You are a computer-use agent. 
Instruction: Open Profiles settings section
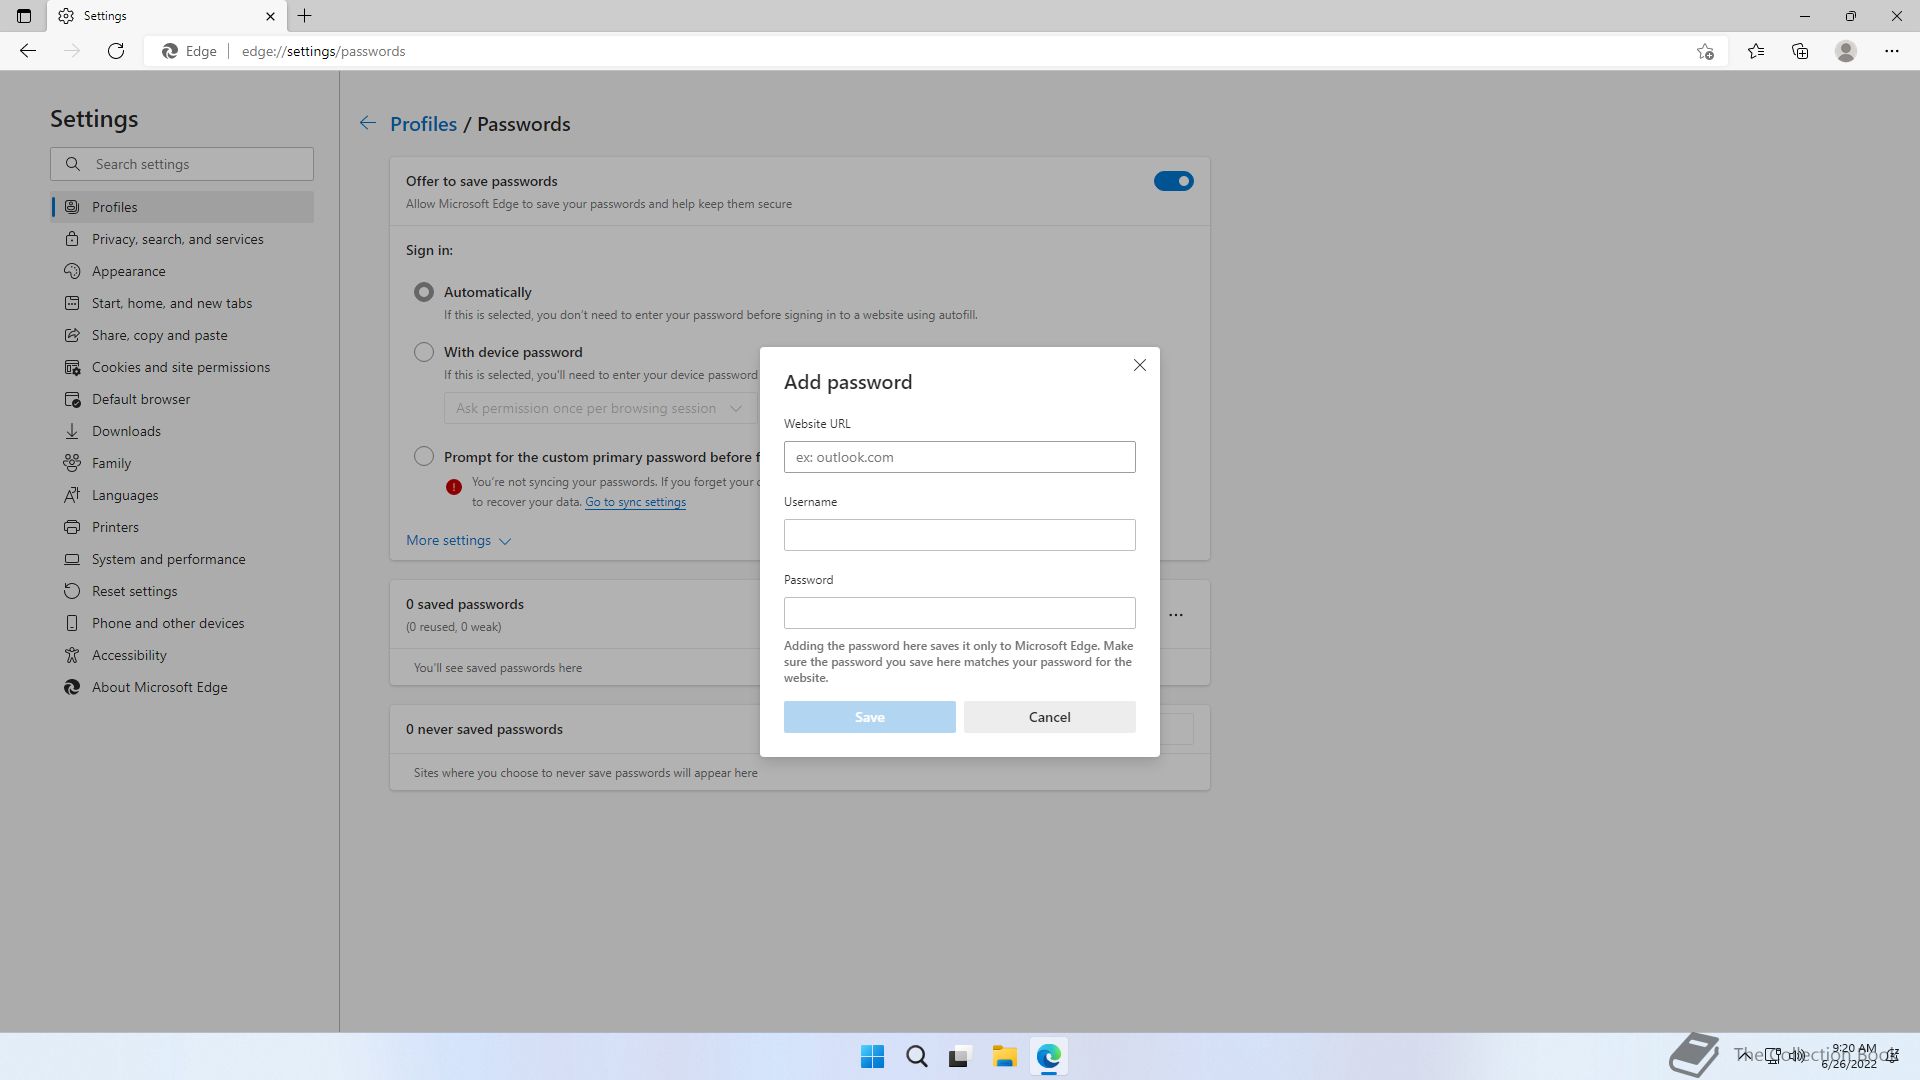coord(182,207)
